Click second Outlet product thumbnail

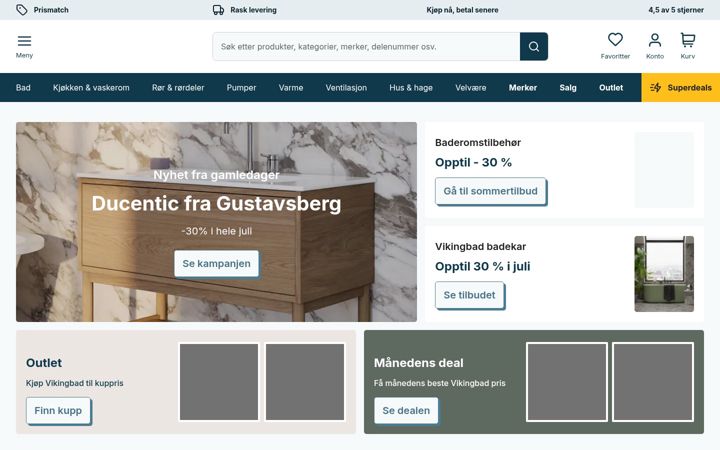305,382
